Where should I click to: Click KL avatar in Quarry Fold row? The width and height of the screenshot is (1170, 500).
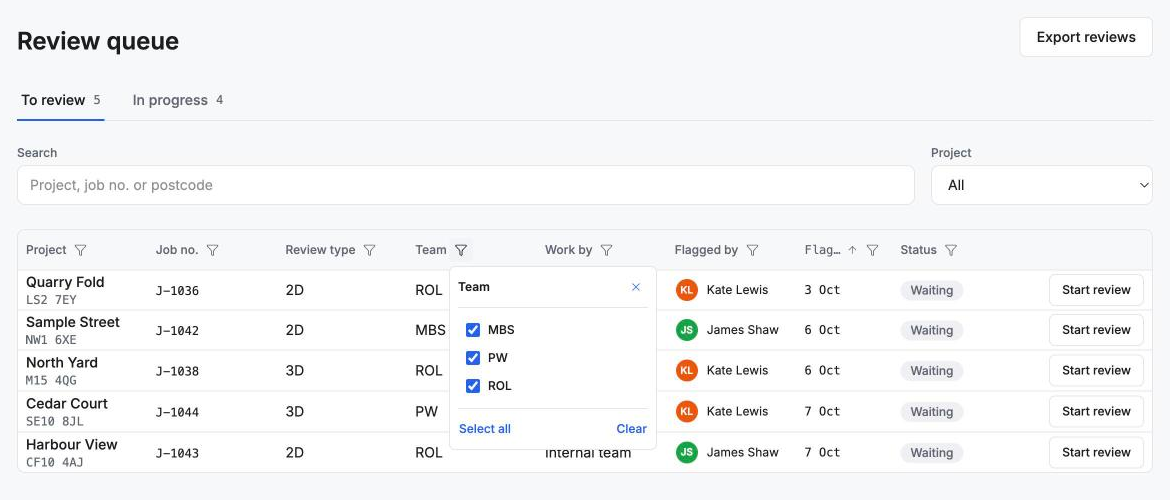click(686, 290)
